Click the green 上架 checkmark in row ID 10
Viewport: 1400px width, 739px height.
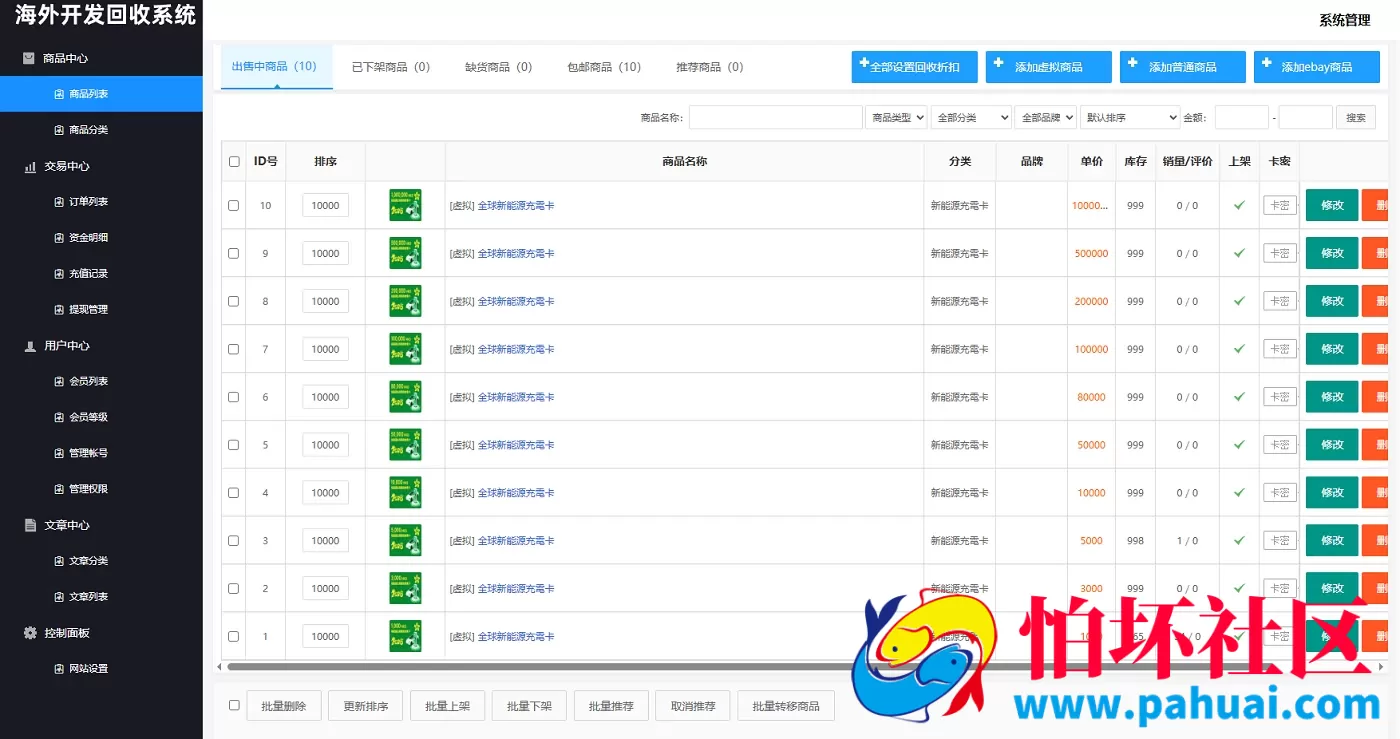click(1239, 205)
